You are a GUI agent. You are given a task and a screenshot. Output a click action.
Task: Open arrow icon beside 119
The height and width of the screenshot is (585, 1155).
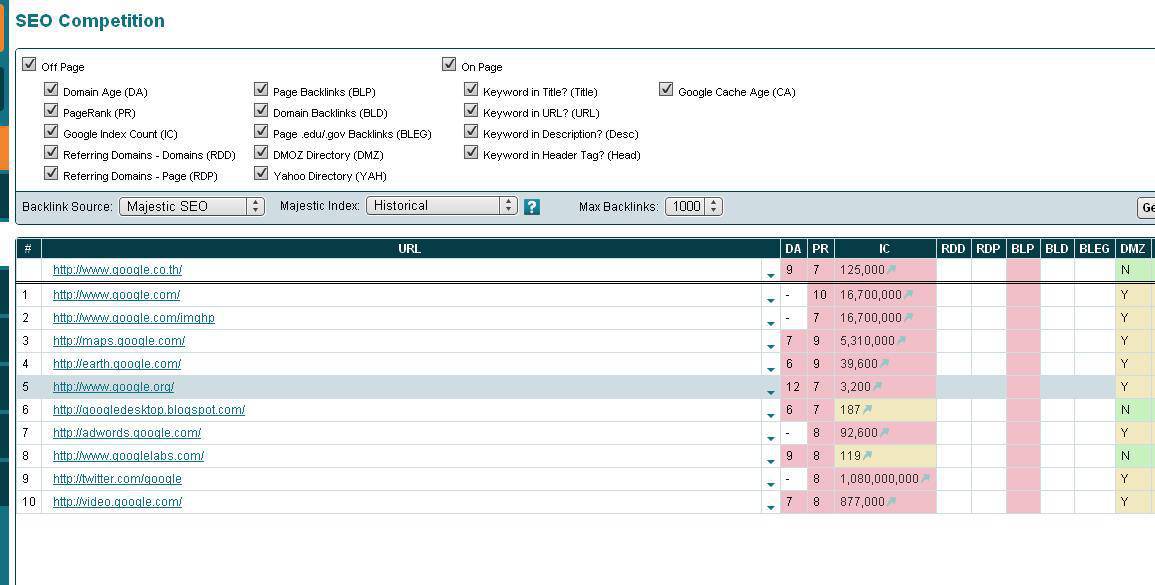click(867, 455)
